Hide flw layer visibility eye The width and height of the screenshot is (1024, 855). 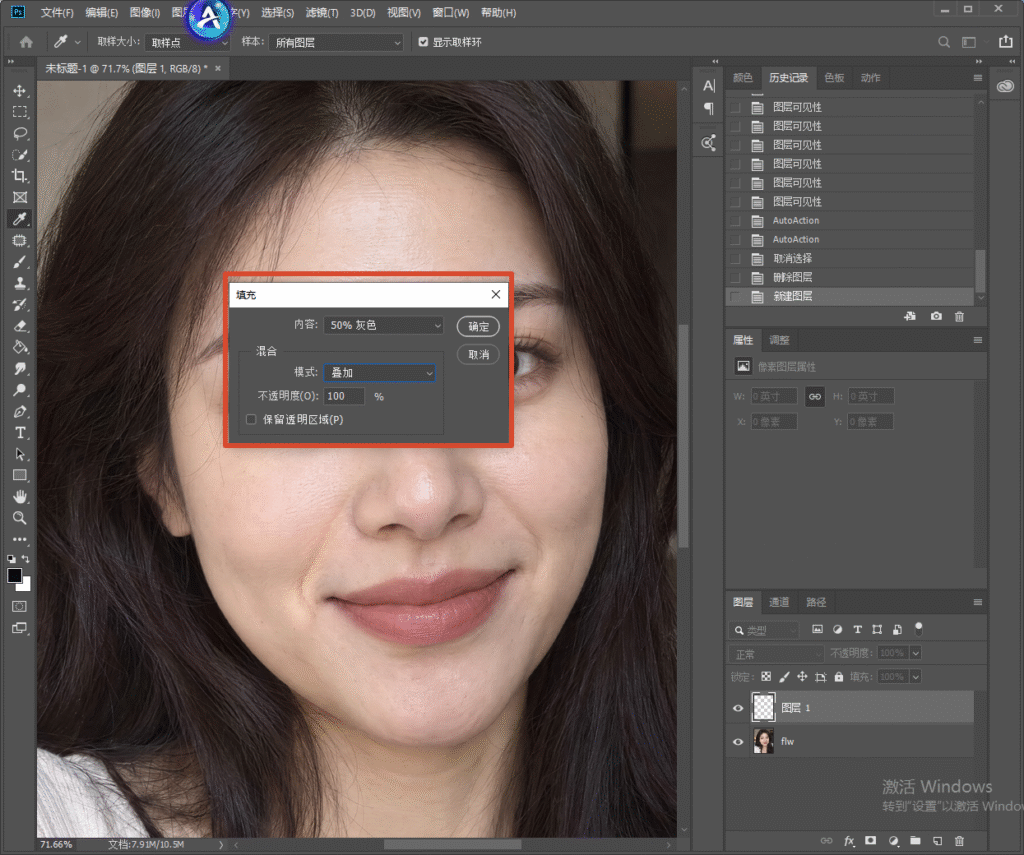[x=738, y=741]
